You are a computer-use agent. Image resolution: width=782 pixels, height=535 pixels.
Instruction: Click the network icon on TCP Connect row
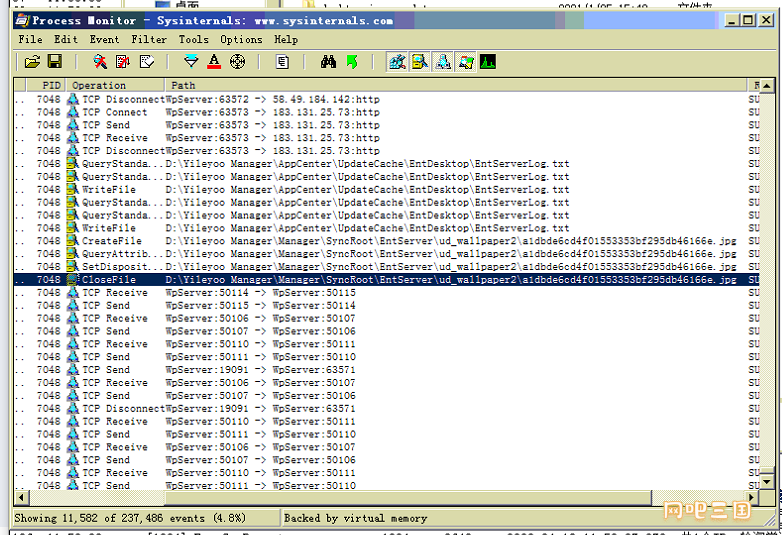tap(73, 112)
